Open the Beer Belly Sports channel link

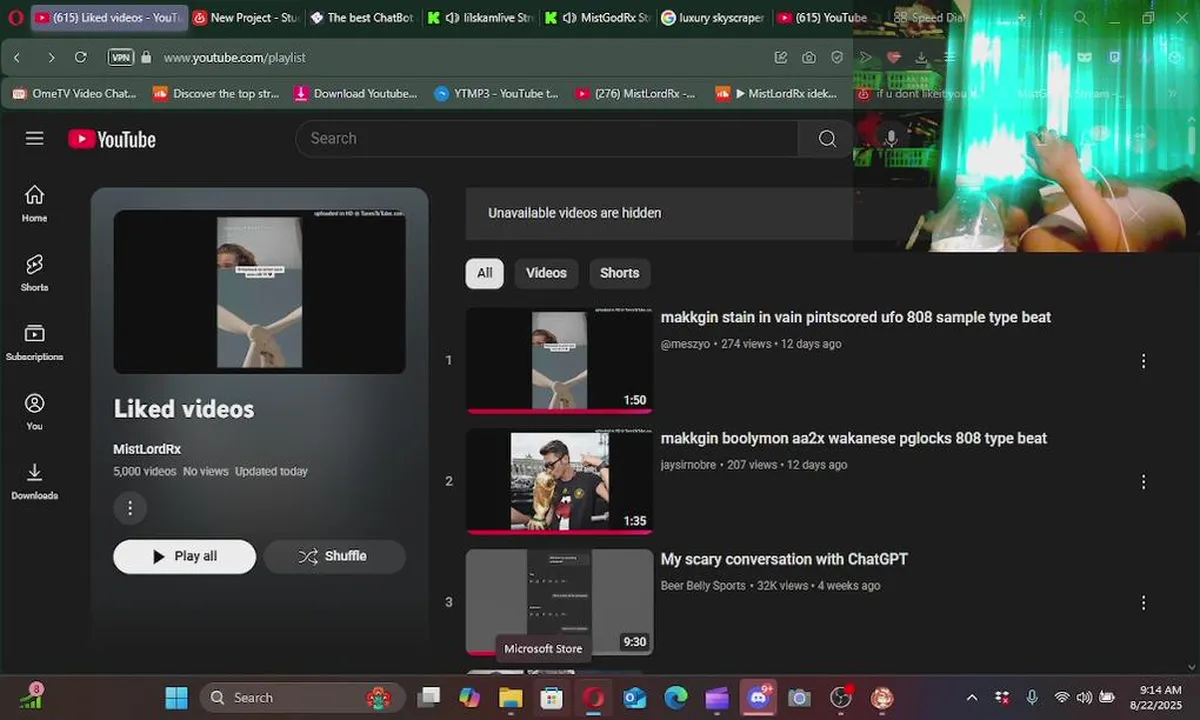(703, 586)
